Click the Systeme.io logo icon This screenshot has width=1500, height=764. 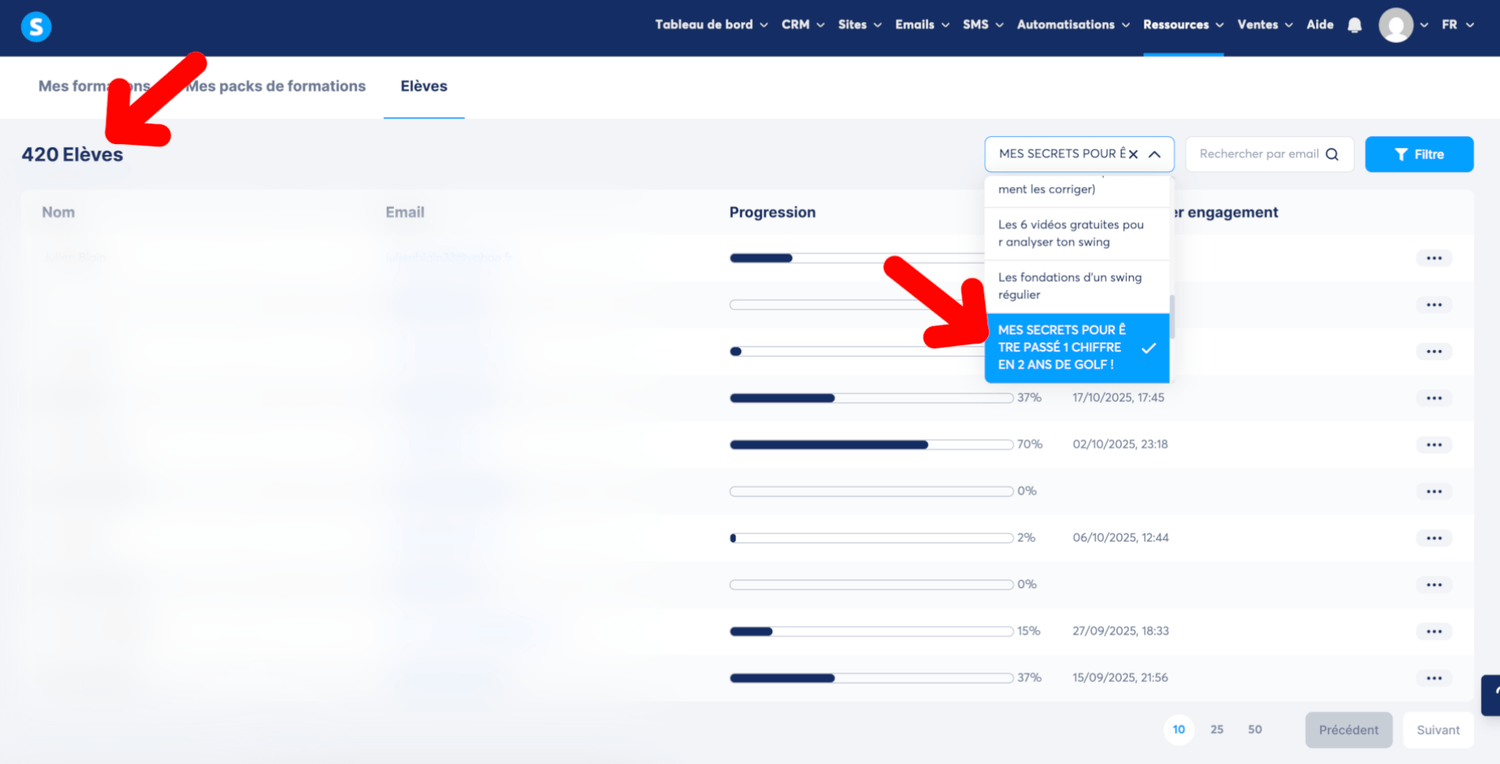pos(36,27)
